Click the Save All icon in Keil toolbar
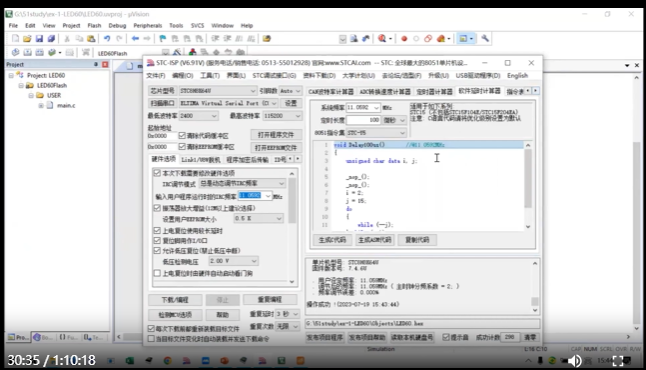This screenshot has width=646, height=370. click(51, 39)
